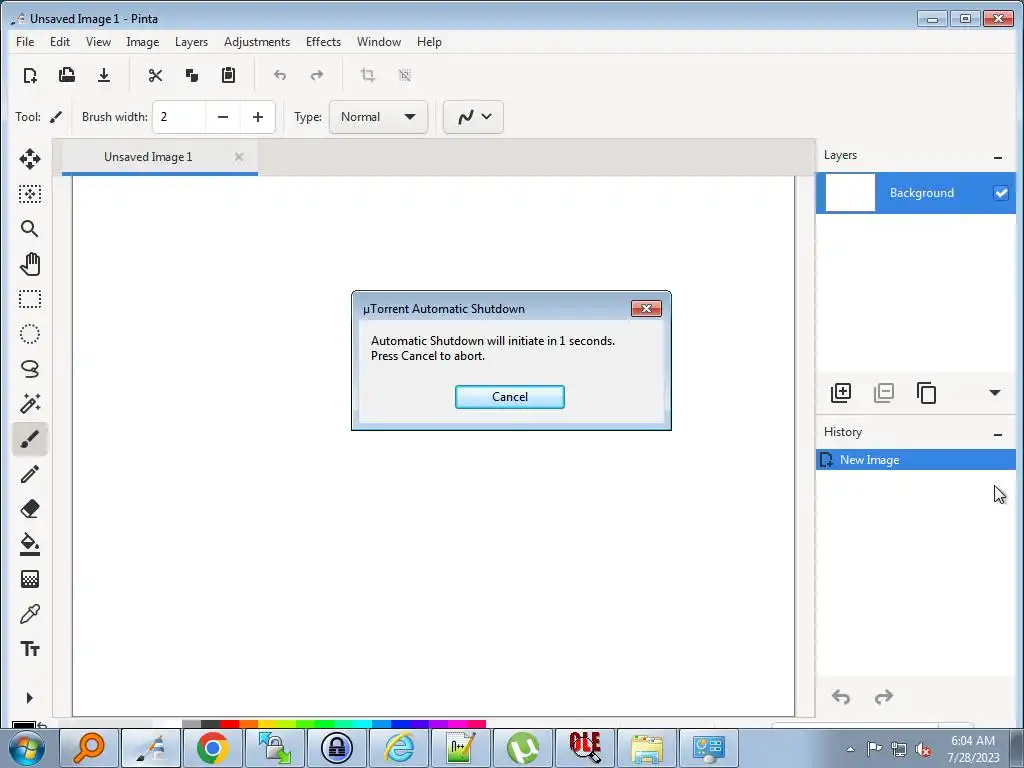
Task: Toggle the Background layer visibility checkbox
Action: click(x=1000, y=193)
